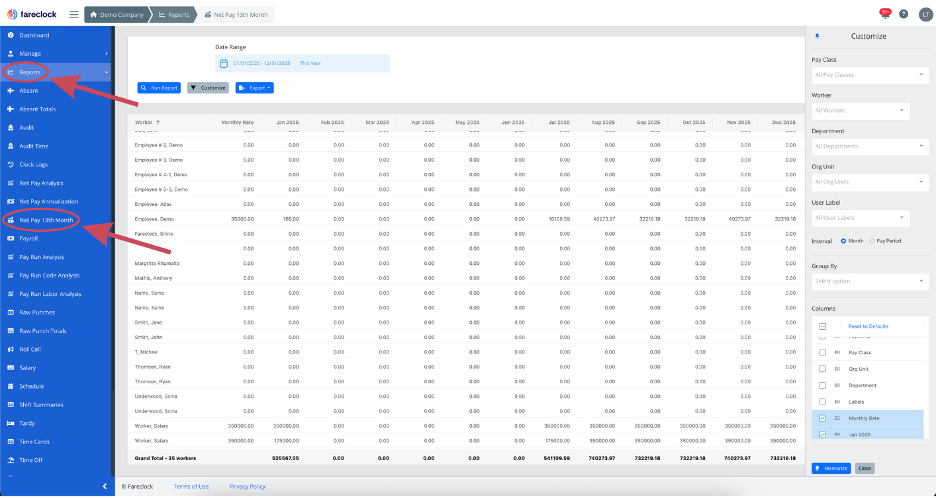
Task: Open the help question mark icon
Action: click(903, 14)
